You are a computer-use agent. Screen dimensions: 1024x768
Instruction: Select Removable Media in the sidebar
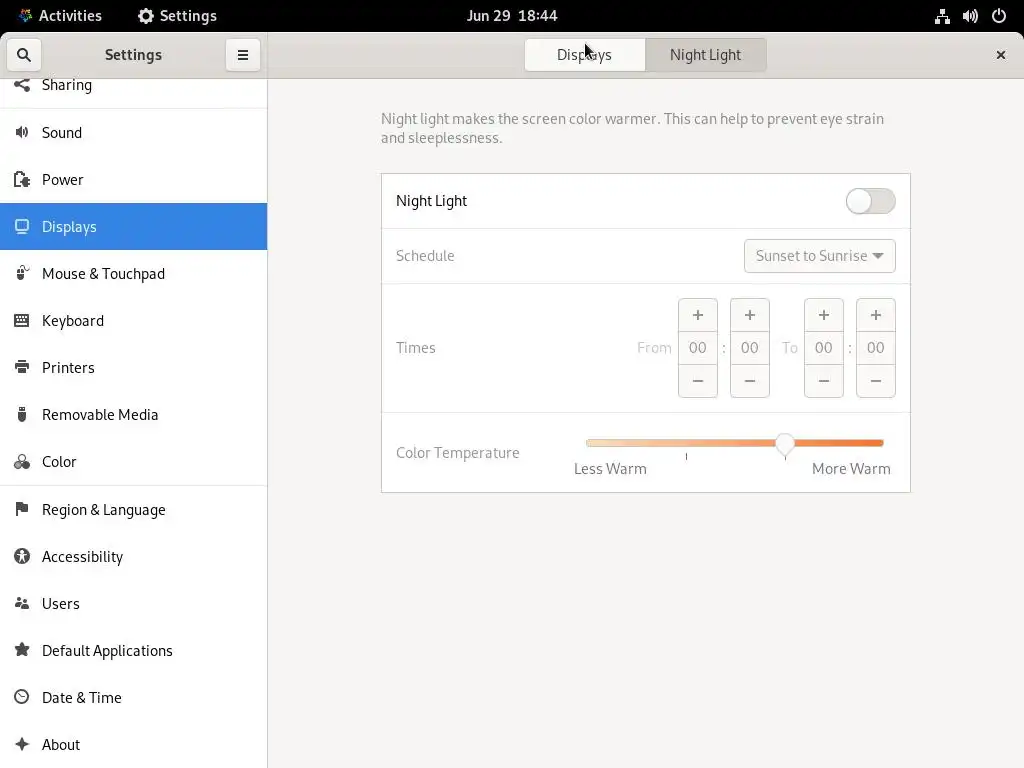(x=133, y=415)
